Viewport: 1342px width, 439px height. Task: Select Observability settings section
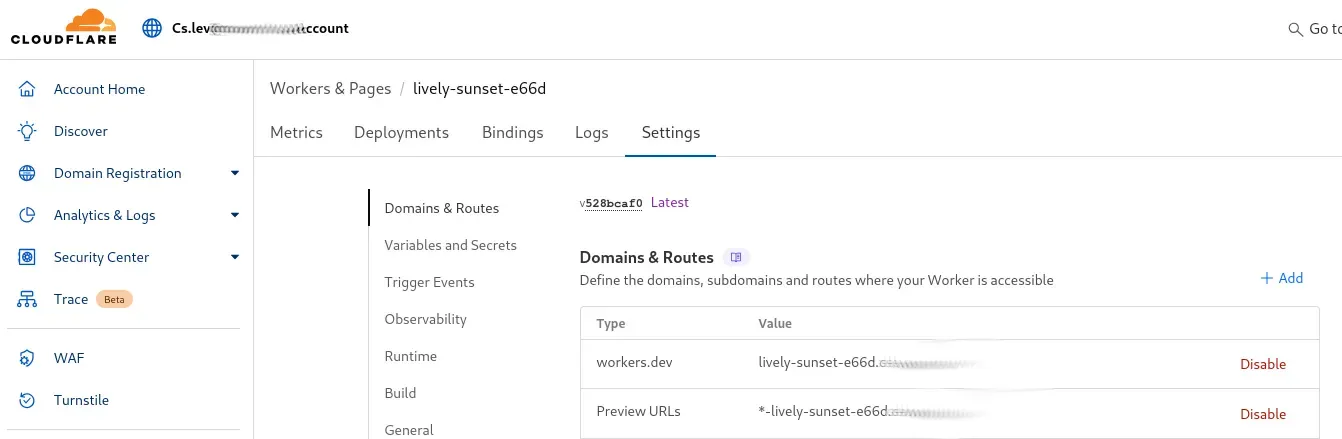point(426,319)
